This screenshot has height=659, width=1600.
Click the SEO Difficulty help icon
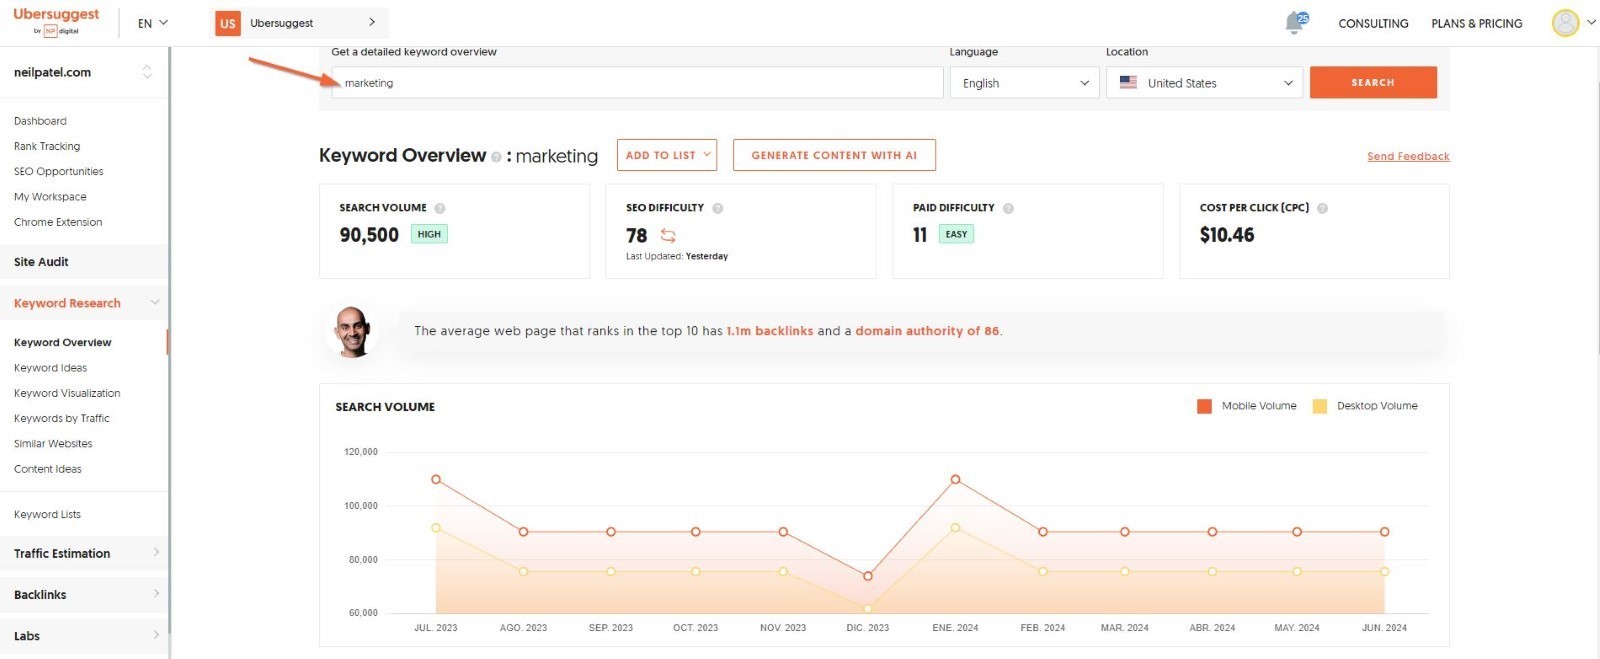[717, 208]
